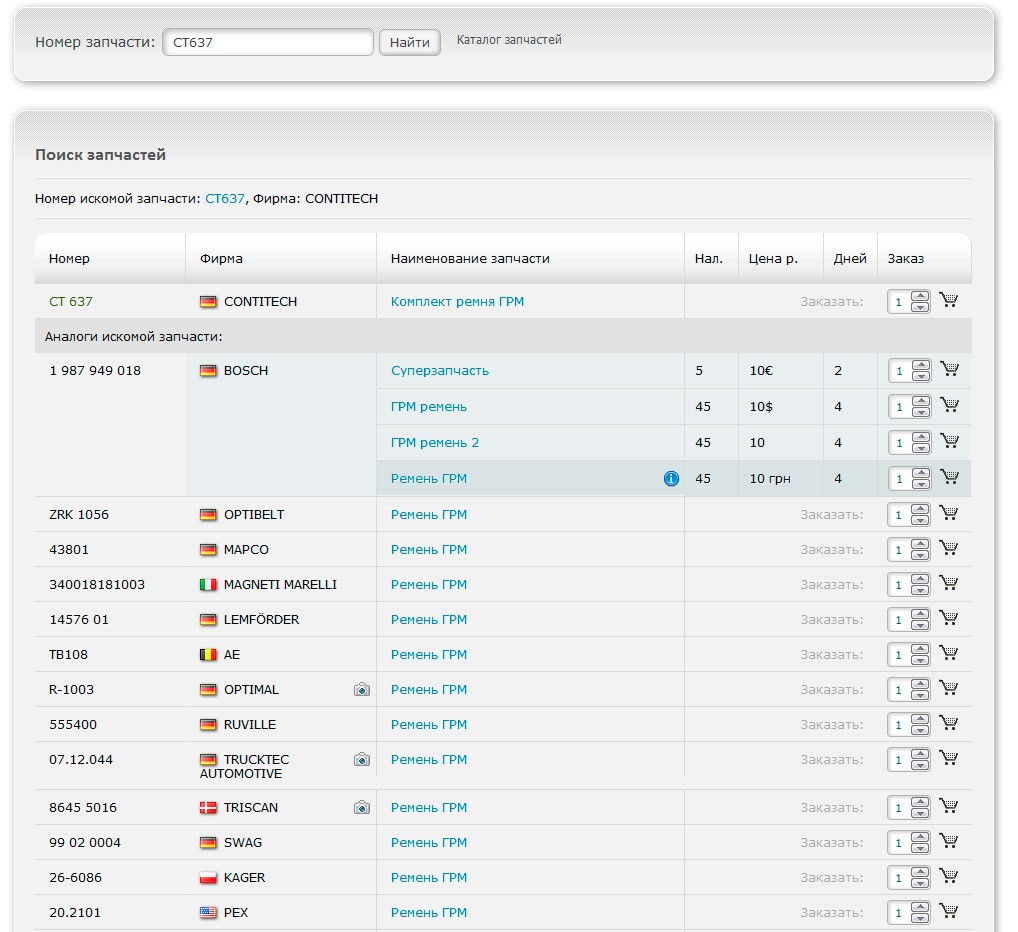Sort by the Цена р. column header
Screen dimensions: 1018x932
(773, 258)
